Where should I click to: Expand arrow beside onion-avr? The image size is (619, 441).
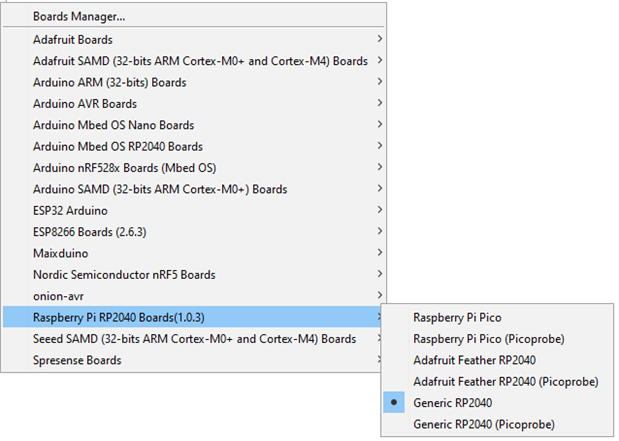[380, 295]
